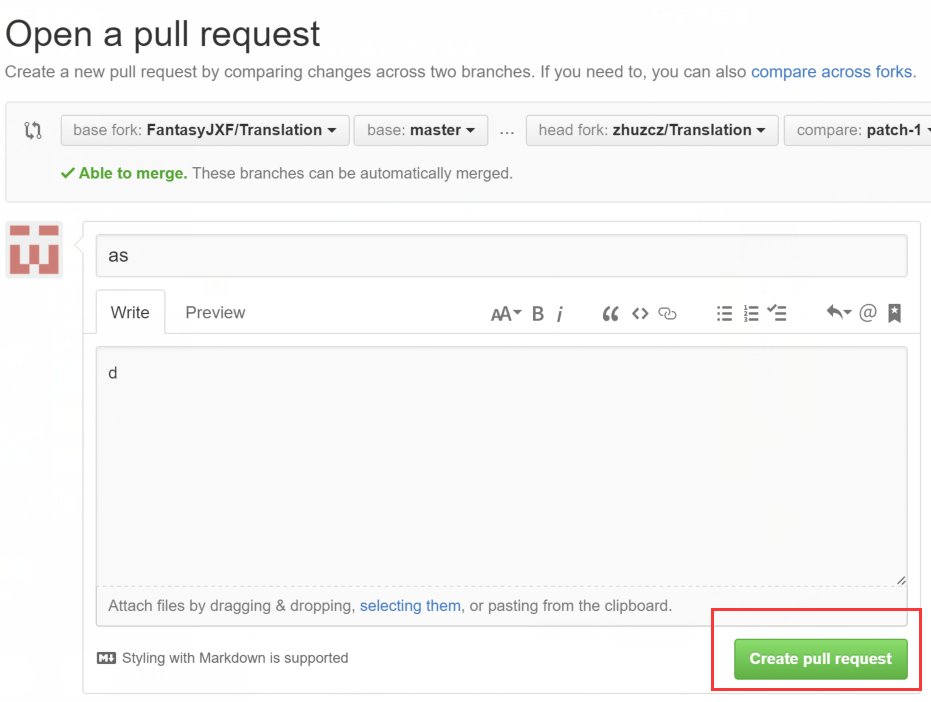Click the pull request title field
The width and height of the screenshot is (931, 702).
tap(501, 256)
